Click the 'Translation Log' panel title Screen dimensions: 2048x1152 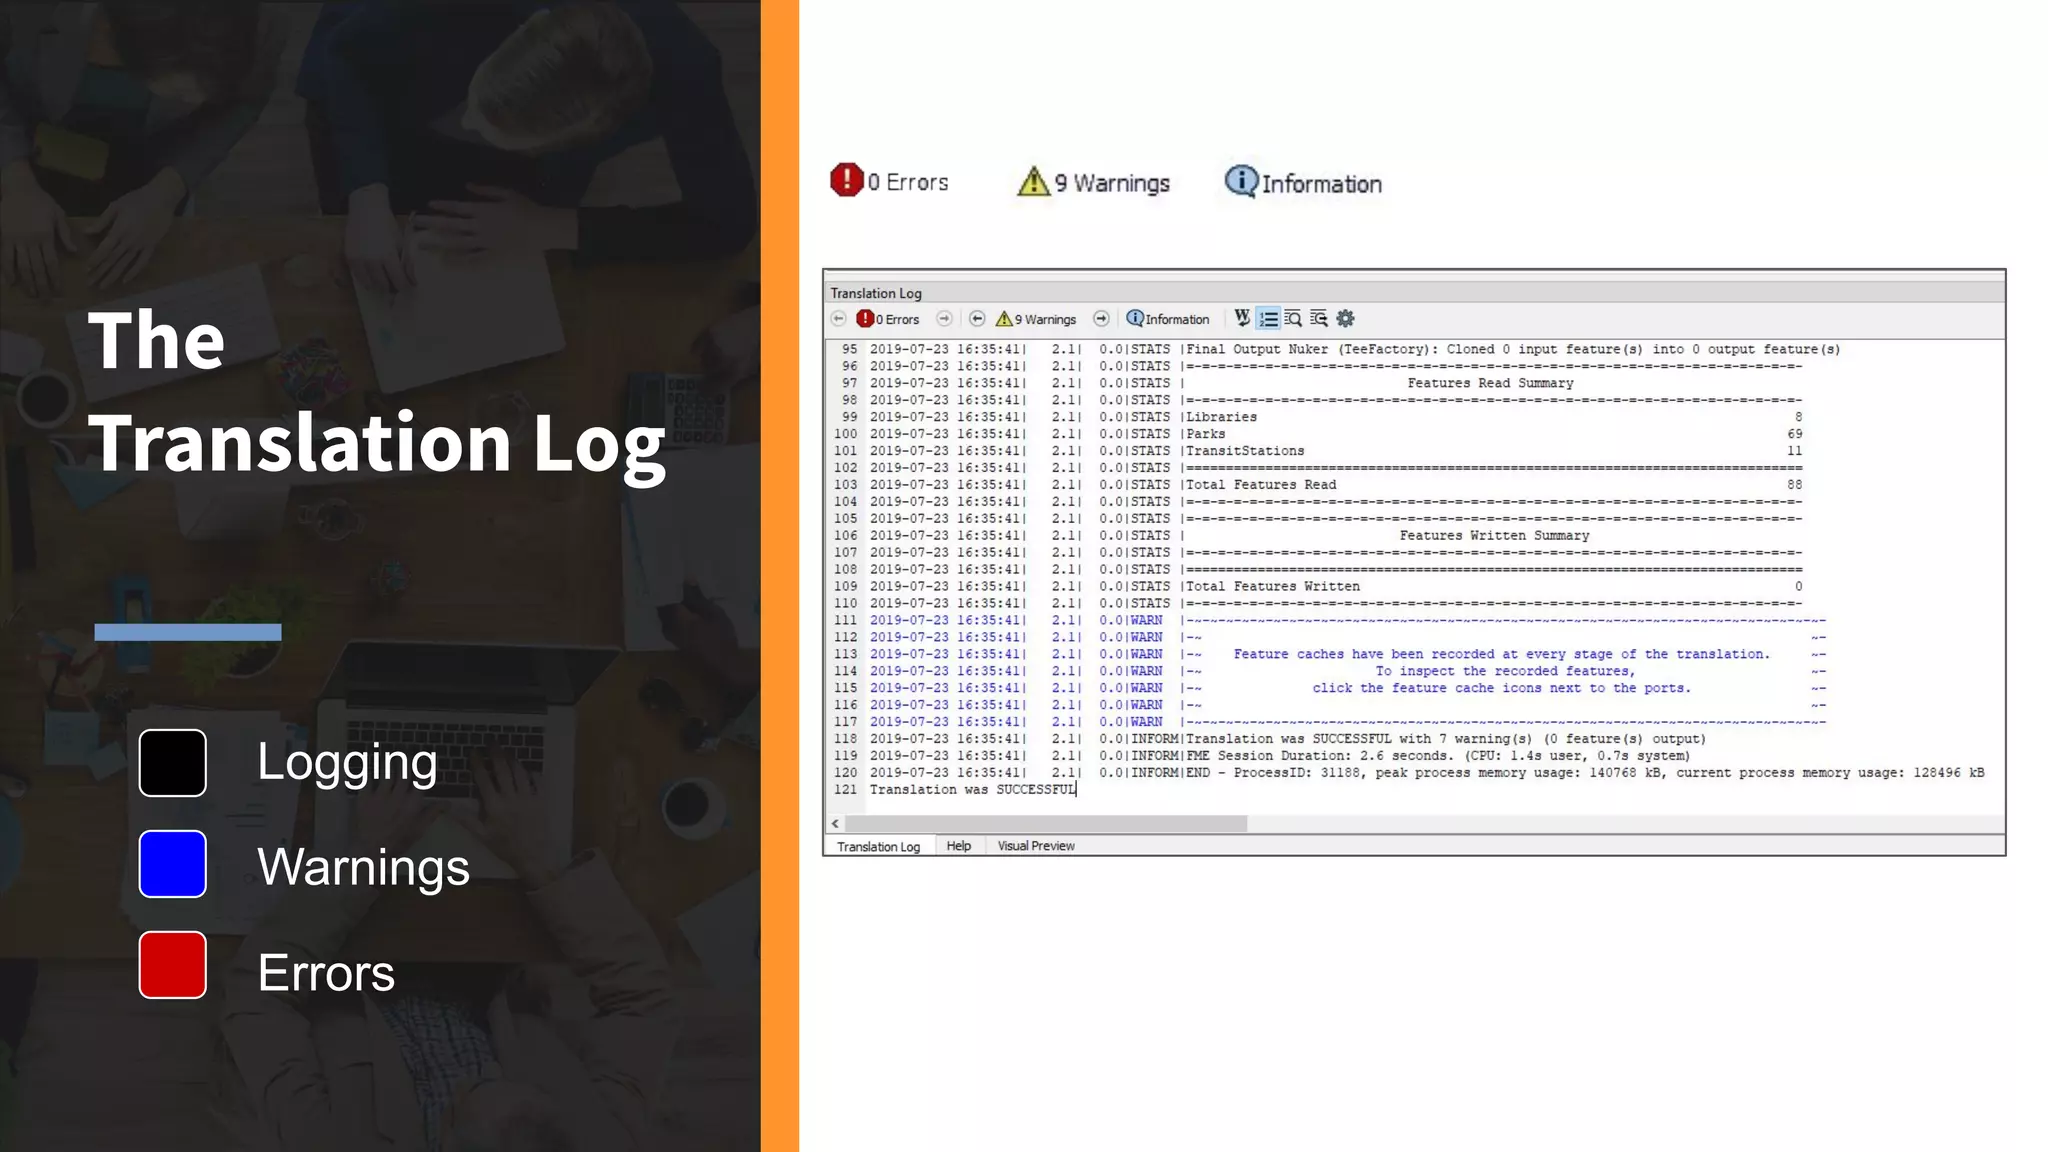tap(876, 293)
